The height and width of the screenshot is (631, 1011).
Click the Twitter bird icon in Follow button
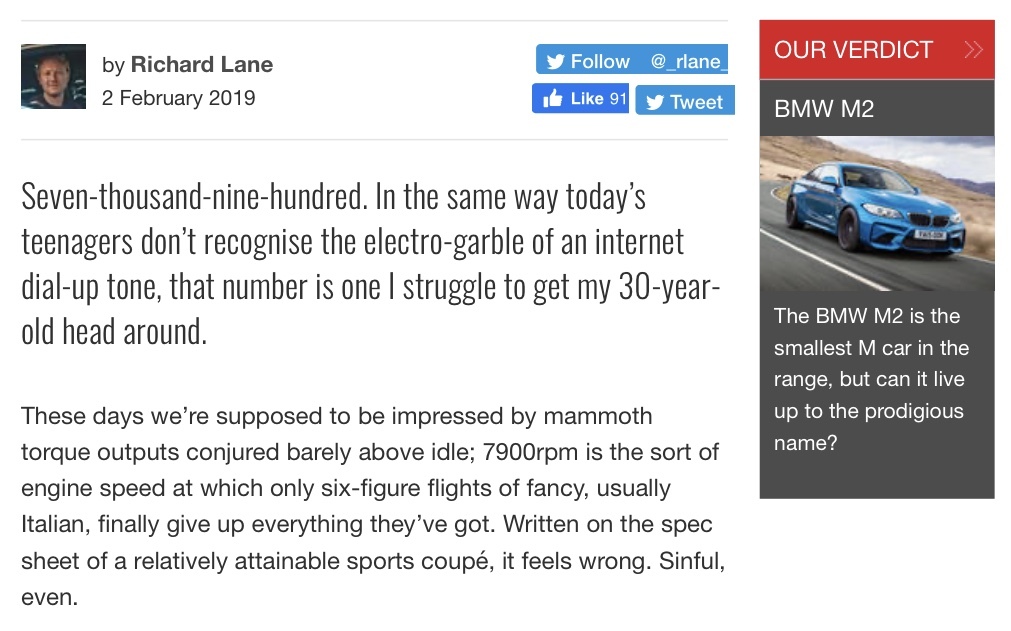(555, 61)
